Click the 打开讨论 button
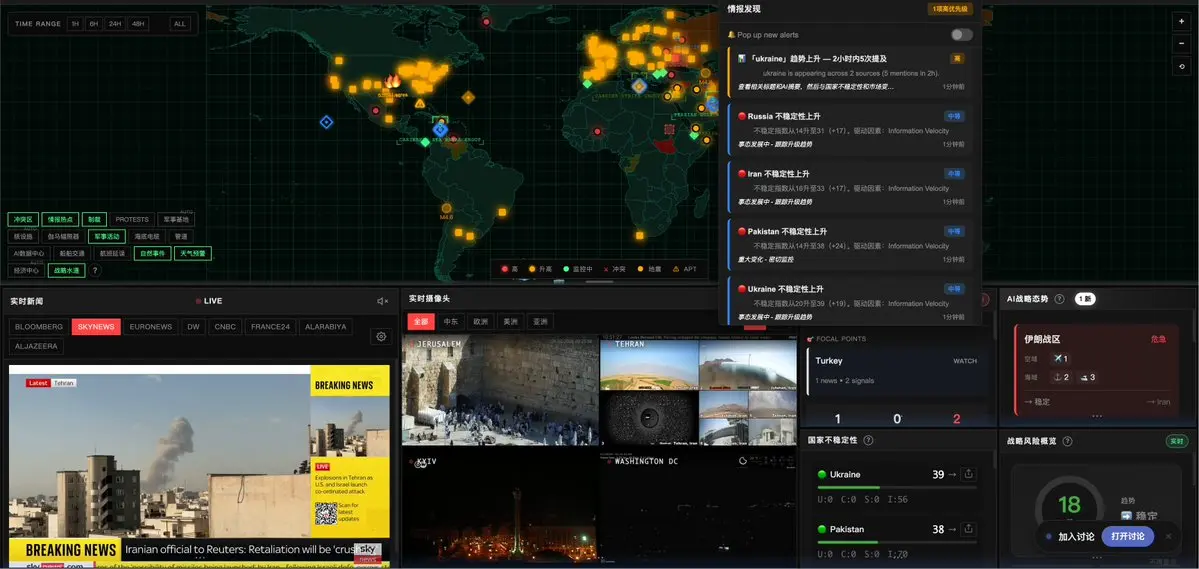Image resolution: width=1199 pixels, height=569 pixels. point(1127,537)
